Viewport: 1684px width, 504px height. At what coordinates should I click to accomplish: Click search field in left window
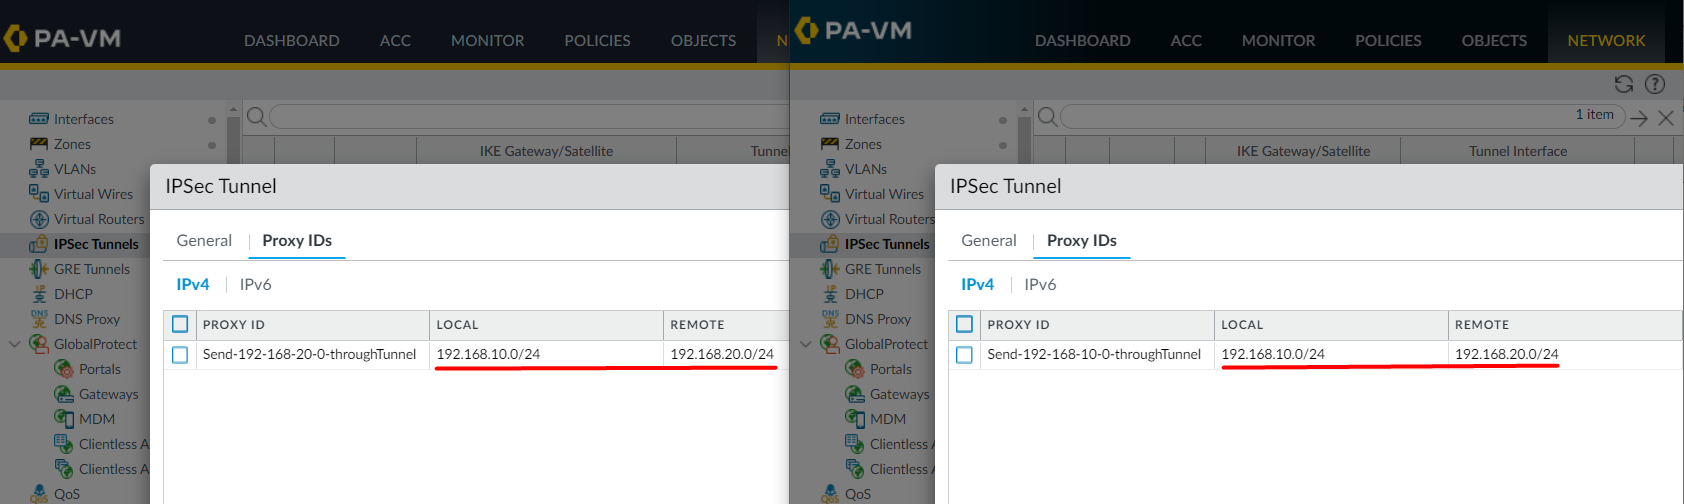[x=530, y=117]
